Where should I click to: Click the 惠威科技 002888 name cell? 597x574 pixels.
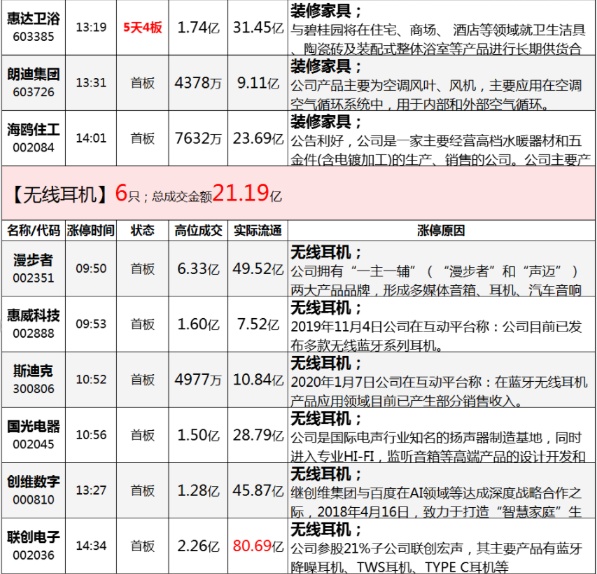pyautogui.click(x=34, y=324)
